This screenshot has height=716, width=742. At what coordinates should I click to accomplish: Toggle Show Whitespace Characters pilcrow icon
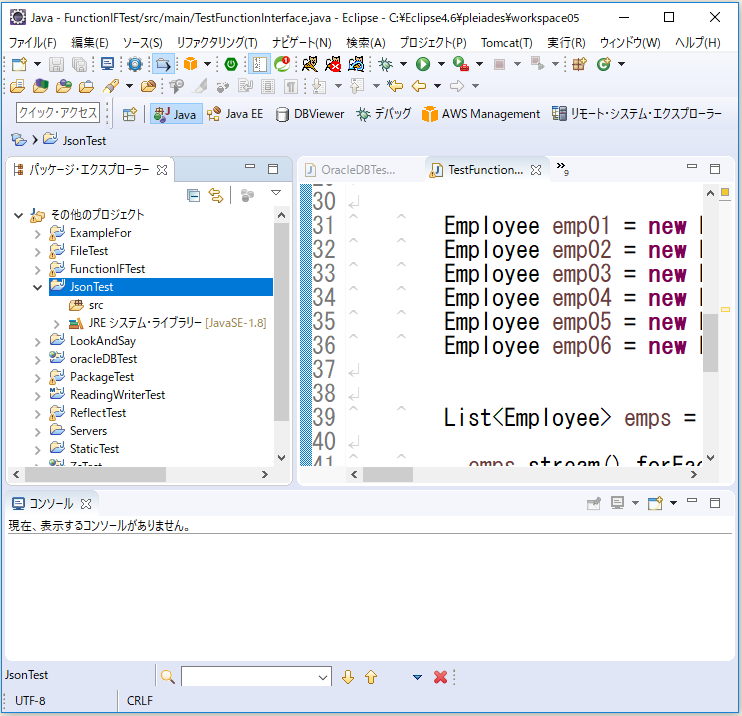[291, 86]
